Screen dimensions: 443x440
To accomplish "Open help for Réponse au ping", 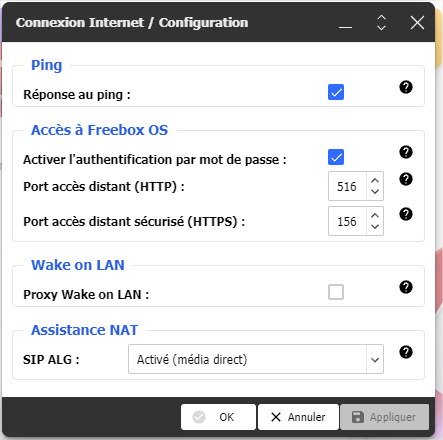I will click(x=406, y=87).
